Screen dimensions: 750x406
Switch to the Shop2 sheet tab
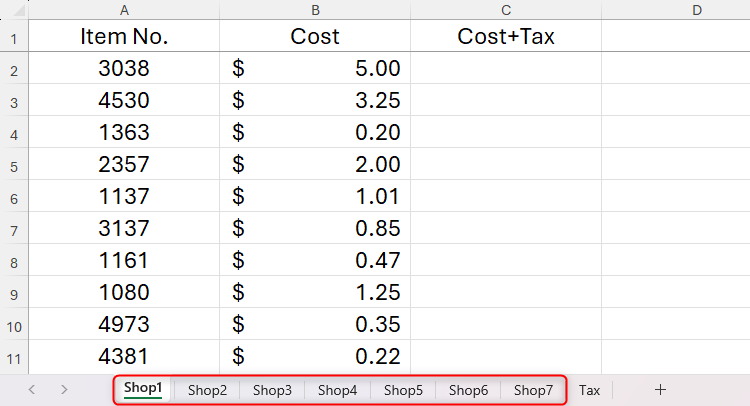point(207,390)
